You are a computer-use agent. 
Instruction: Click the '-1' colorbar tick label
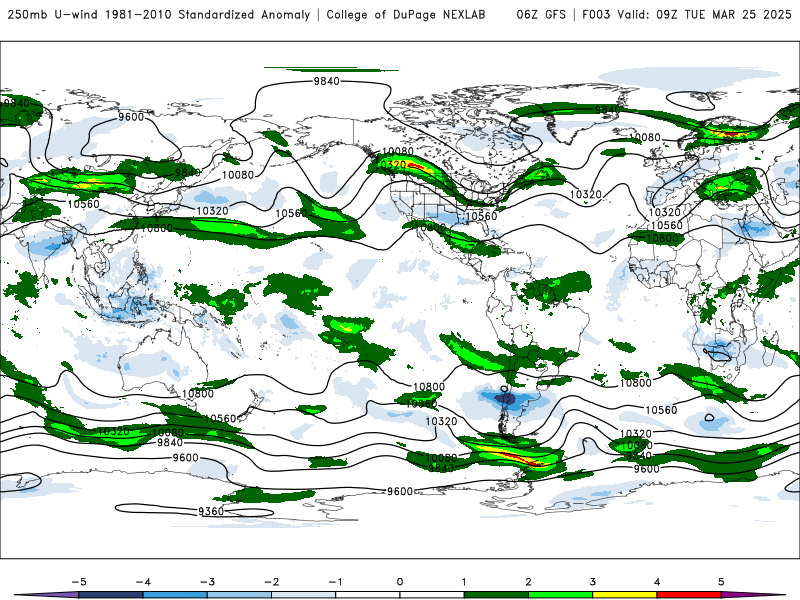click(335, 582)
